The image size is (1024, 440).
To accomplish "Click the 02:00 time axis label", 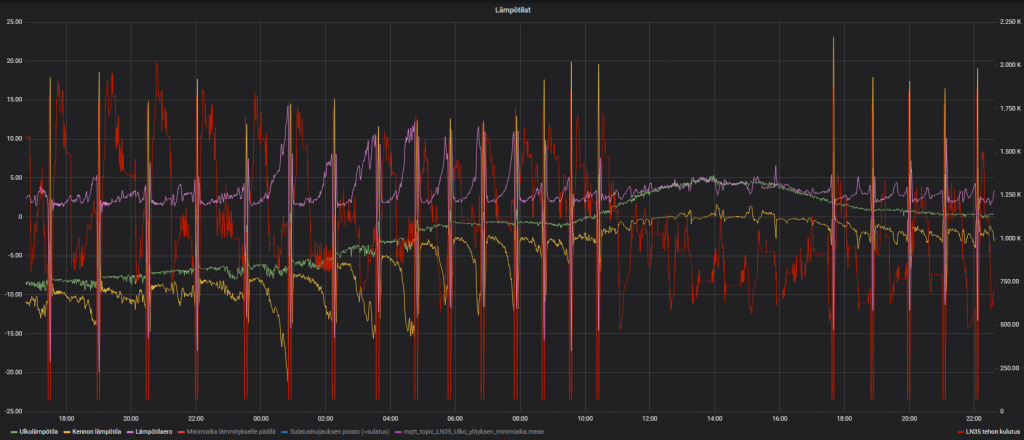I will (x=325, y=418).
